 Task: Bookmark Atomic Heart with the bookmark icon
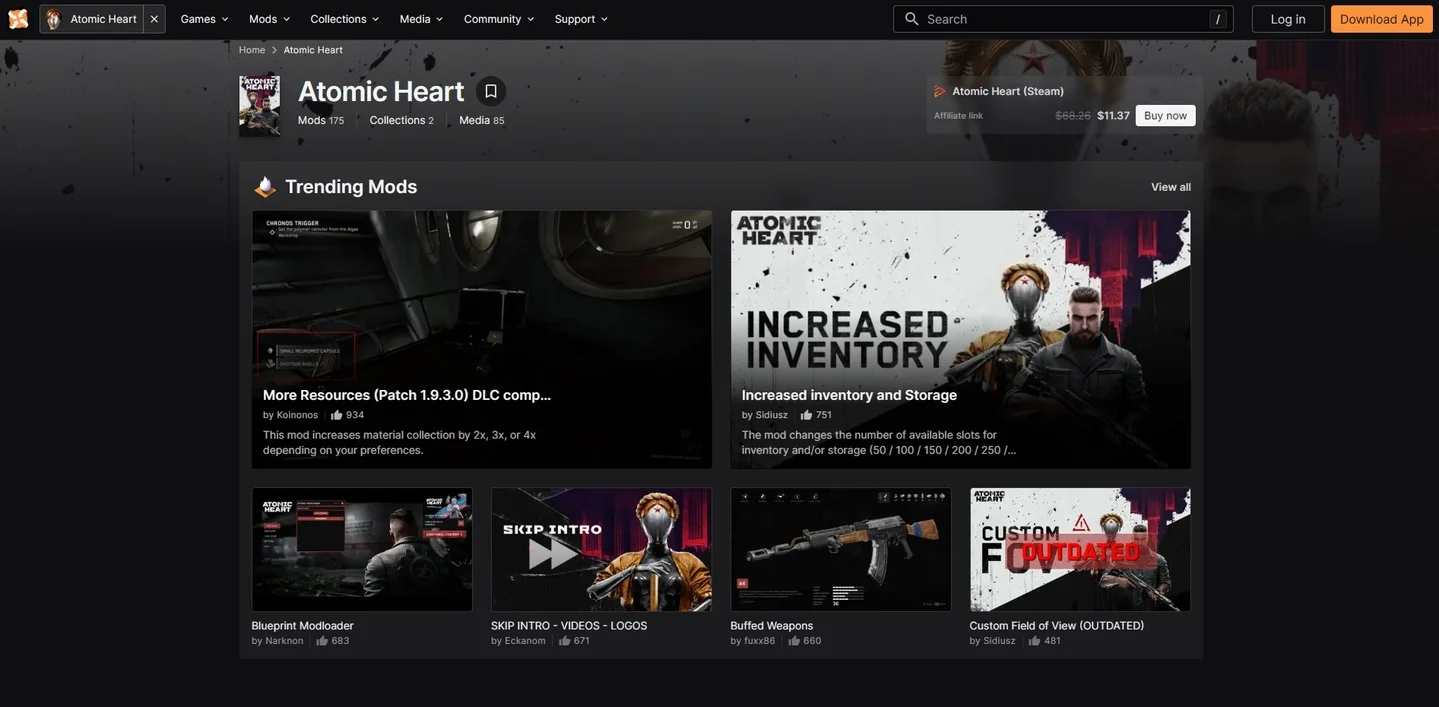[491, 91]
